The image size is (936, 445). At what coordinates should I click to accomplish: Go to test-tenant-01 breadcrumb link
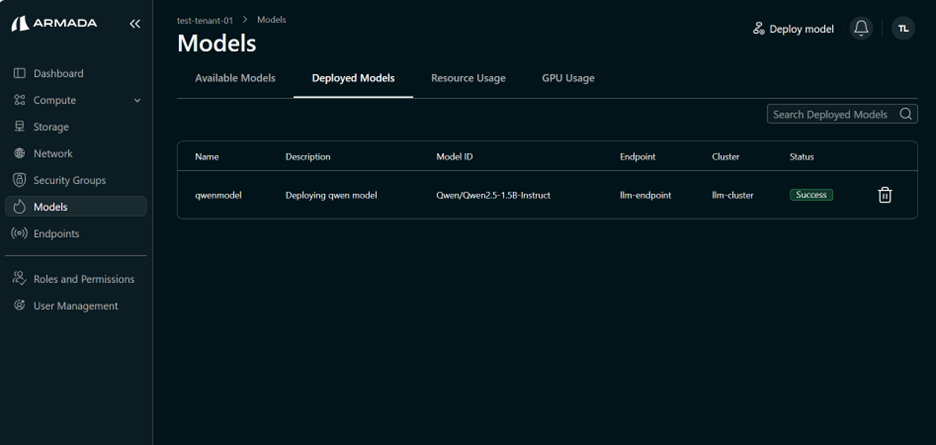click(x=205, y=20)
